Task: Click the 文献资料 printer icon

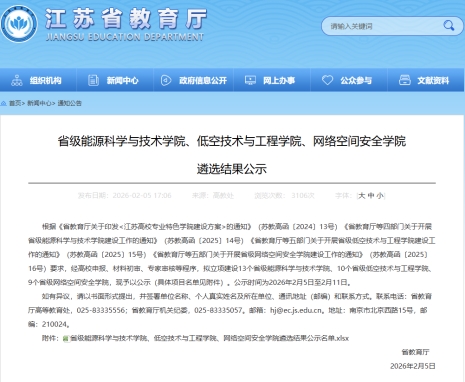Action: (x=405, y=80)
